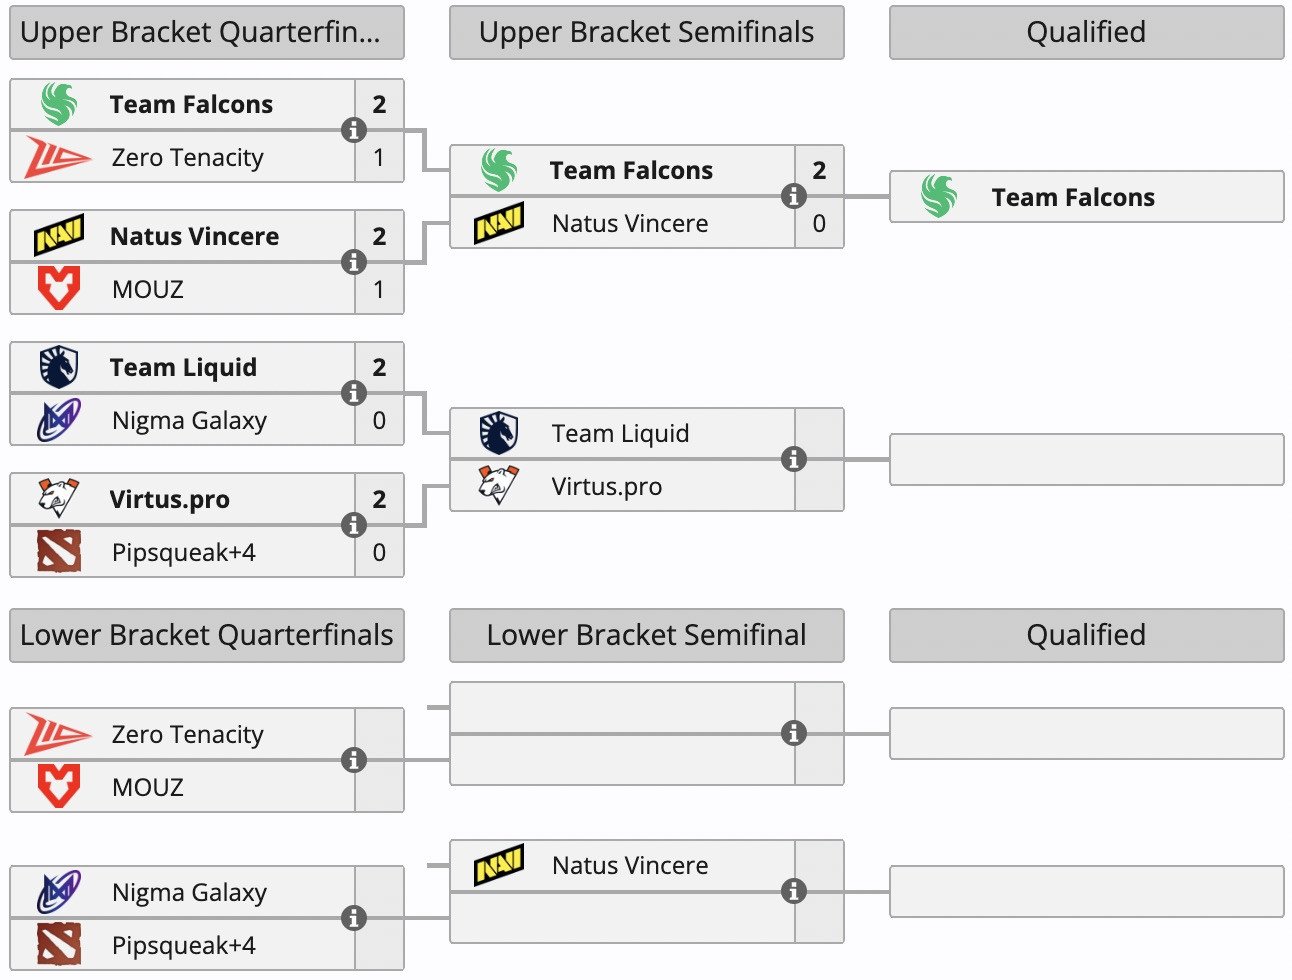Screen dimensions: 1292x980
Task: Open Team Liquid link in upper semifinals
Action: (x=620, y=433)
